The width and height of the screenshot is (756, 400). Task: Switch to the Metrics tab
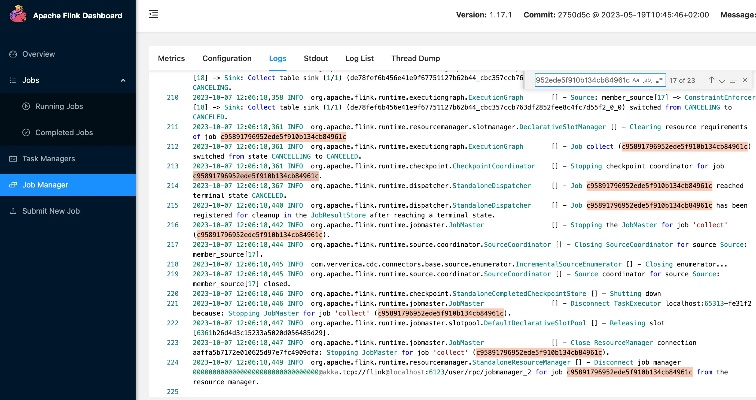172,59
